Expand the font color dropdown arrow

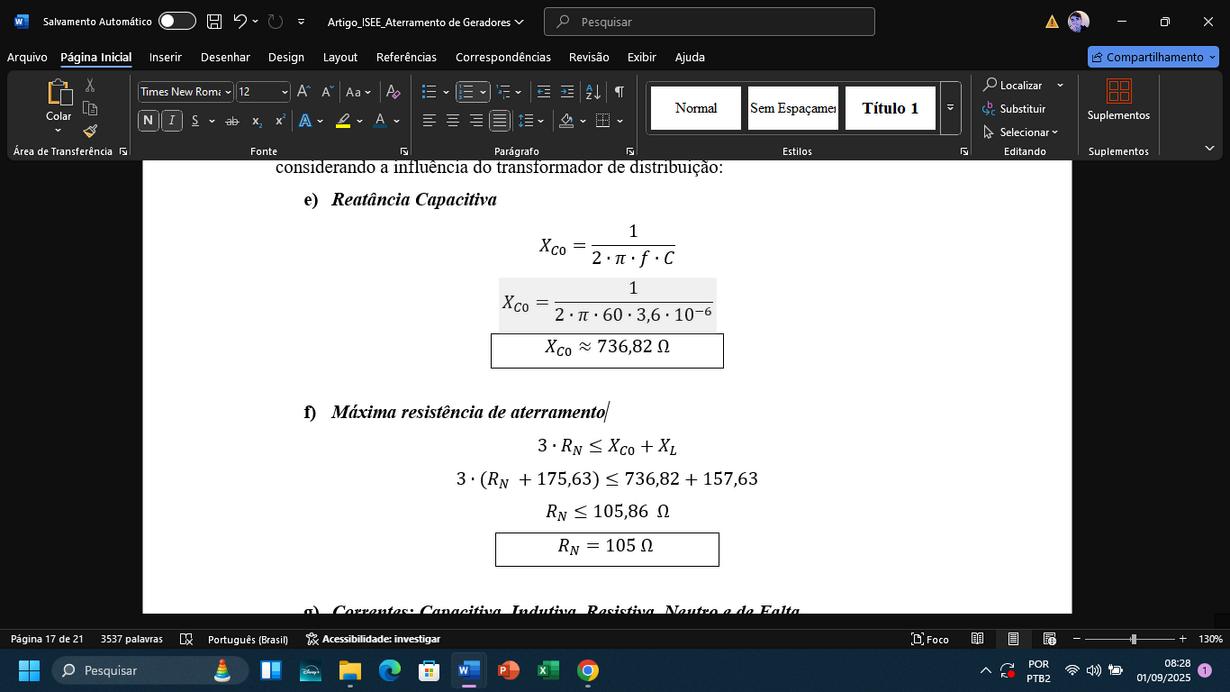[x=397, y=121]
